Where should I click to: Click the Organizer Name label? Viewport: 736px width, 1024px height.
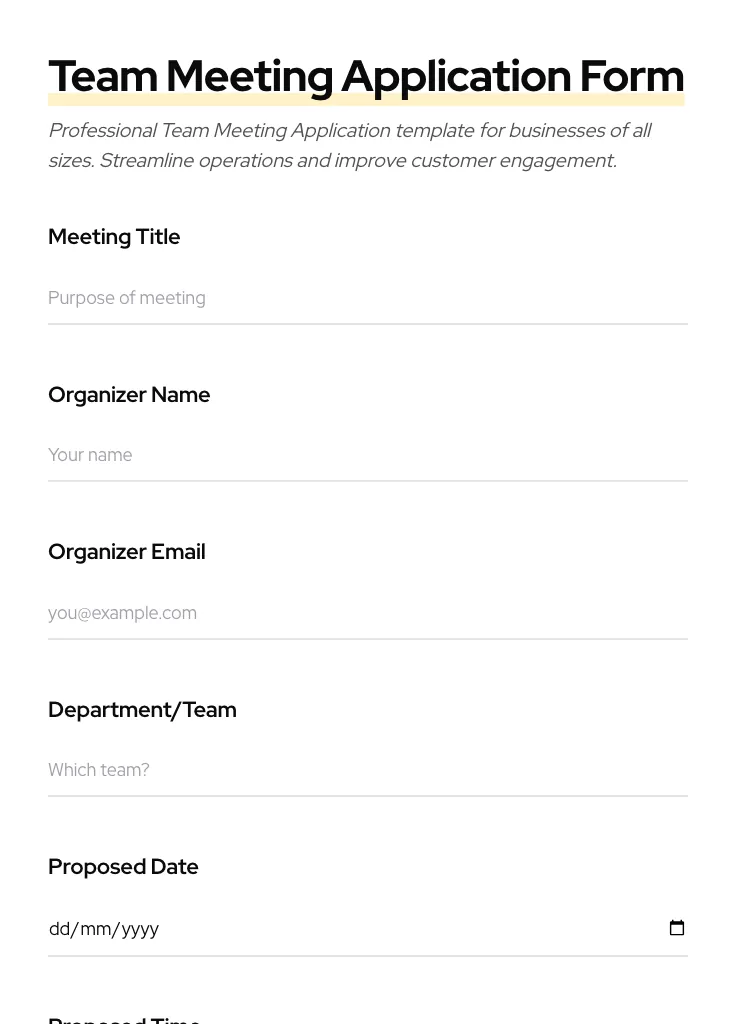(129, 395)
